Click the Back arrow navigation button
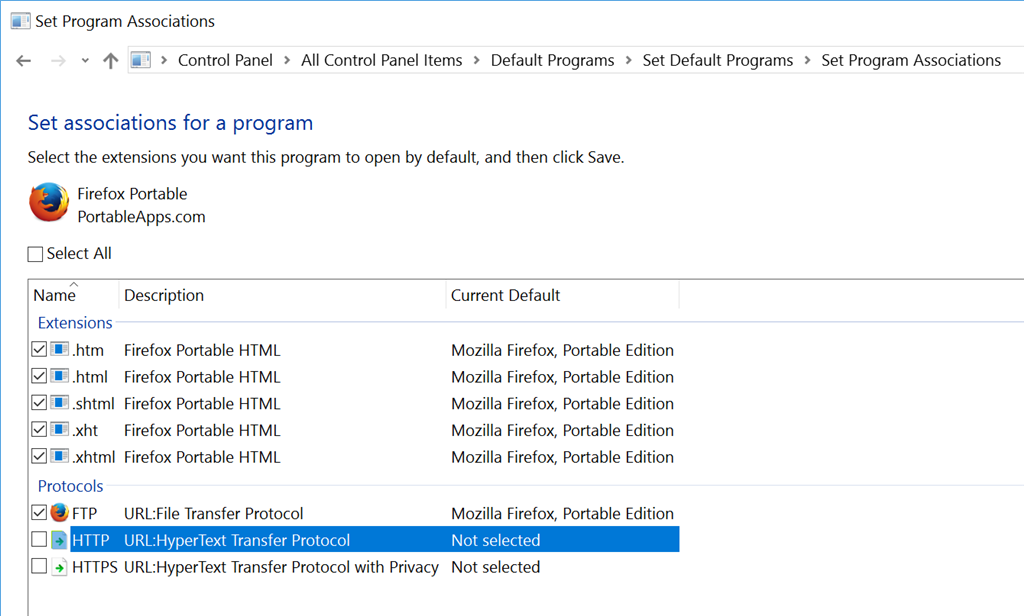Image resolution: width=1024 pixels, height=616 pixels. 24,61
